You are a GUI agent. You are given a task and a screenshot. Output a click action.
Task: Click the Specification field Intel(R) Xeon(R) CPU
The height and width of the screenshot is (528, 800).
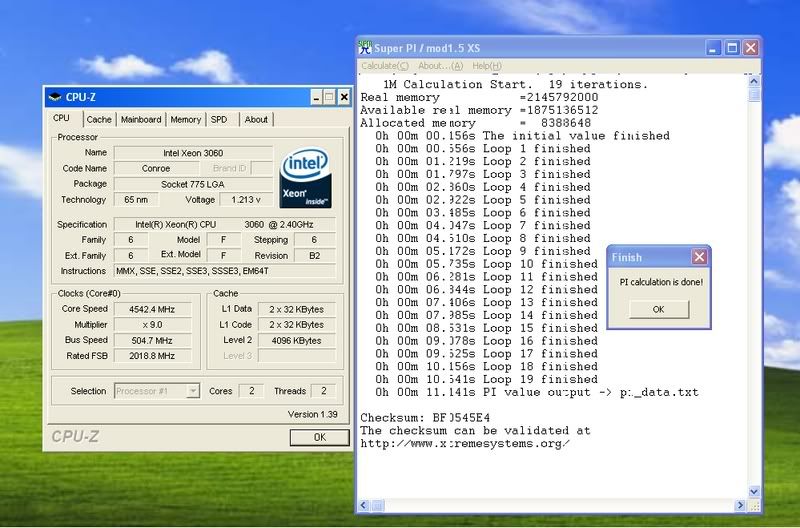224,224
